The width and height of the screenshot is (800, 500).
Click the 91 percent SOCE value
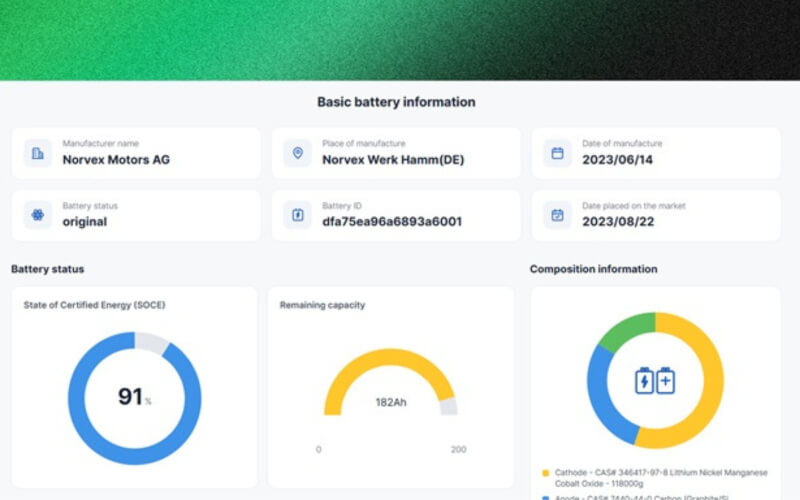[134, 396]
